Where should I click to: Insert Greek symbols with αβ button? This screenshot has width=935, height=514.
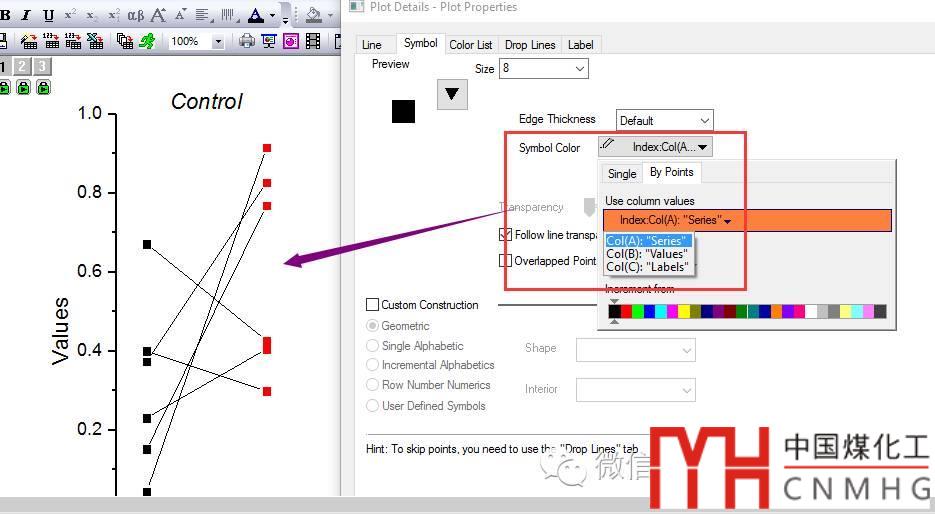click(136, 16)
